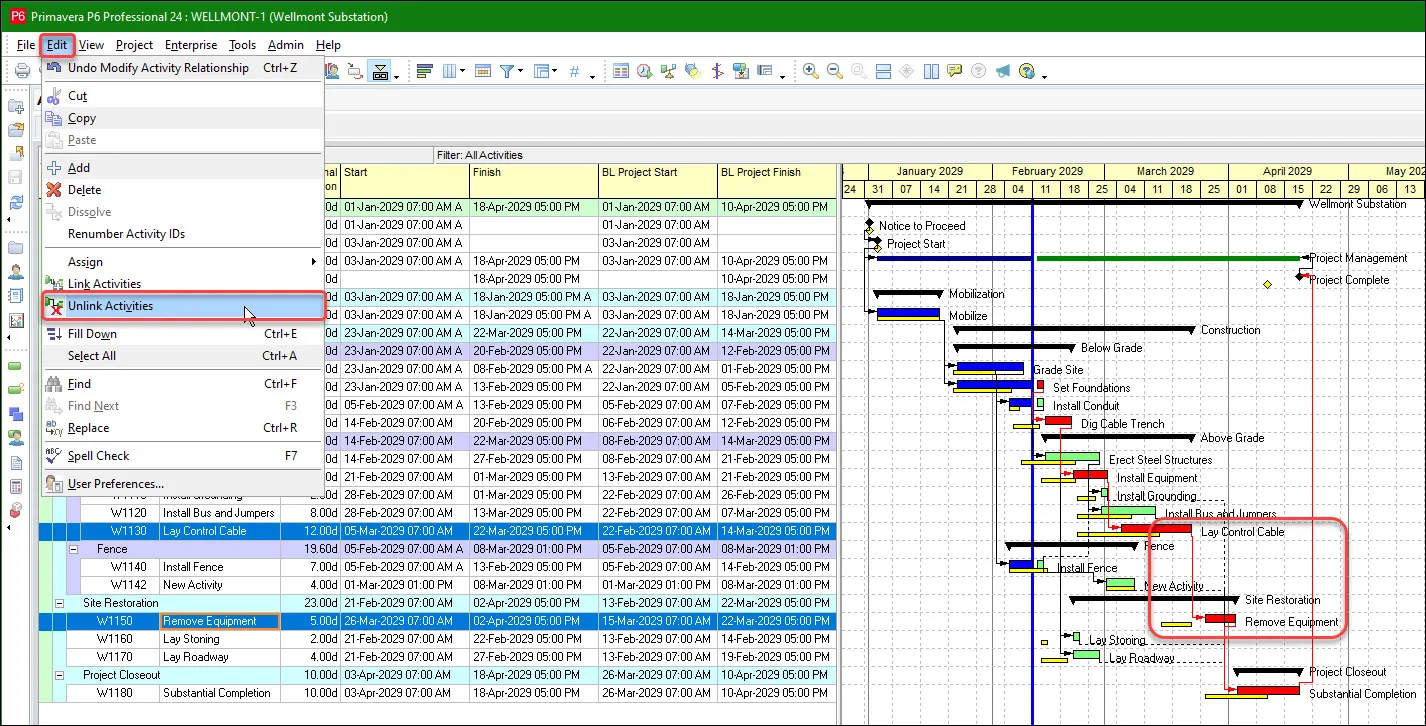Click the Projects folder sidebar icon
1426x726 pixels.
click(16, 248)
